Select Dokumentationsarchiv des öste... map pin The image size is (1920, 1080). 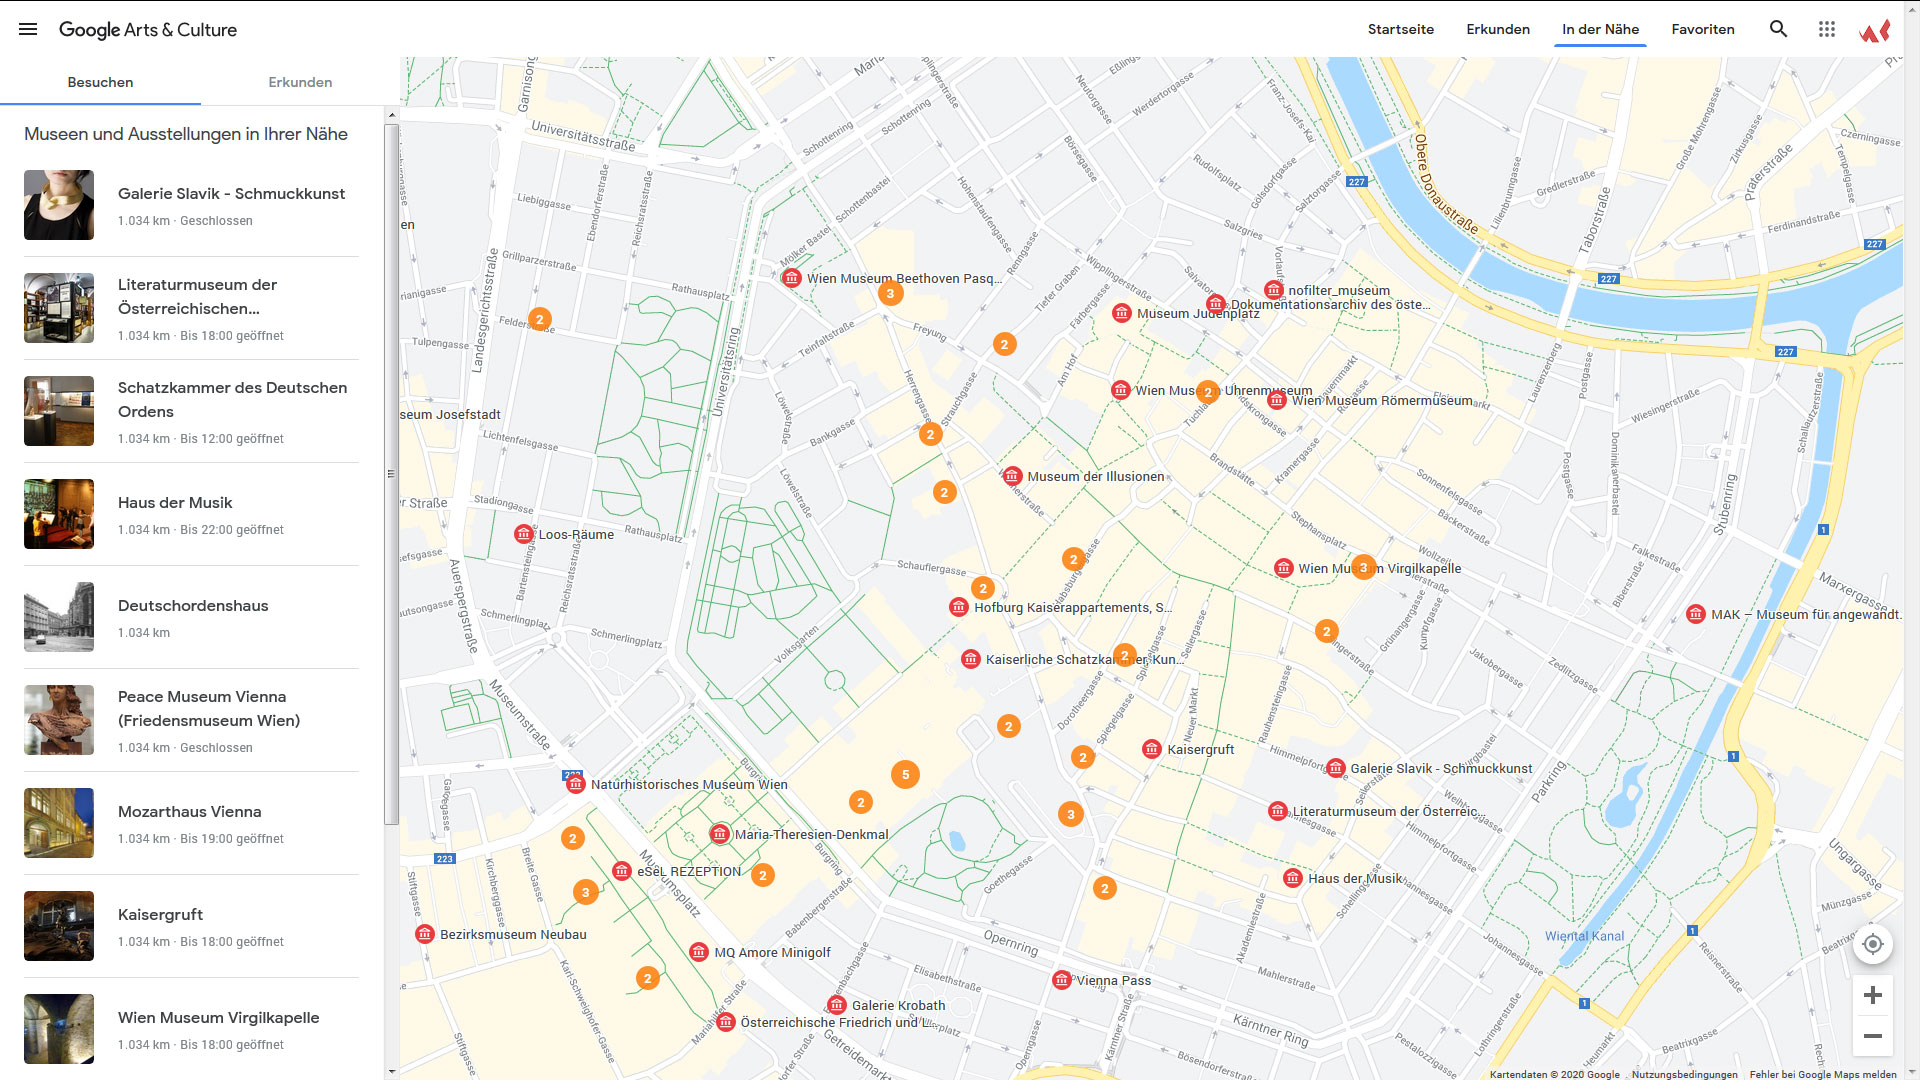coord(1216,304)
